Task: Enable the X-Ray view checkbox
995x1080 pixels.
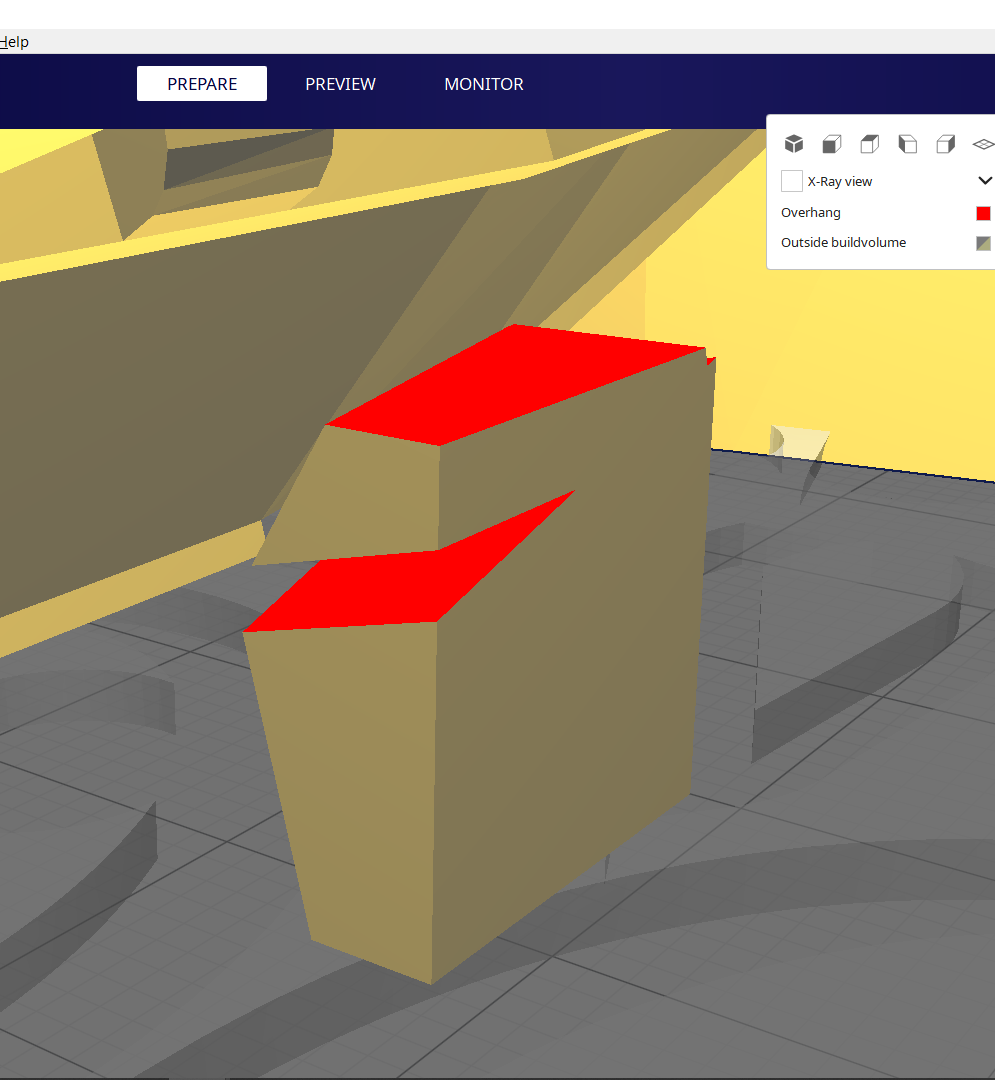Action: 792,181
